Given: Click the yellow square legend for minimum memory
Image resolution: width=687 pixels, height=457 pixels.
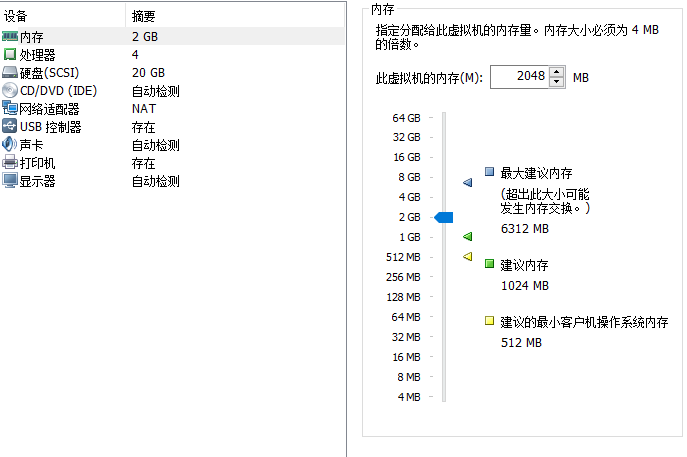Looking at the screenshot, I should (489, 321).
